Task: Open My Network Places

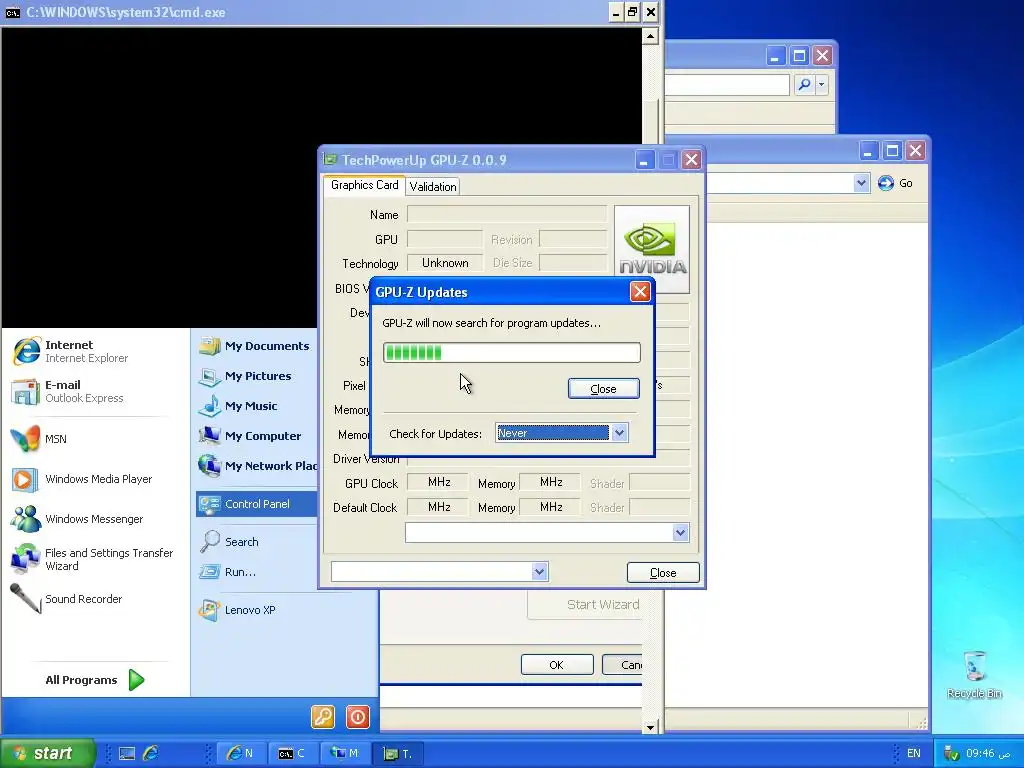Action: click(x=257, y=466)
